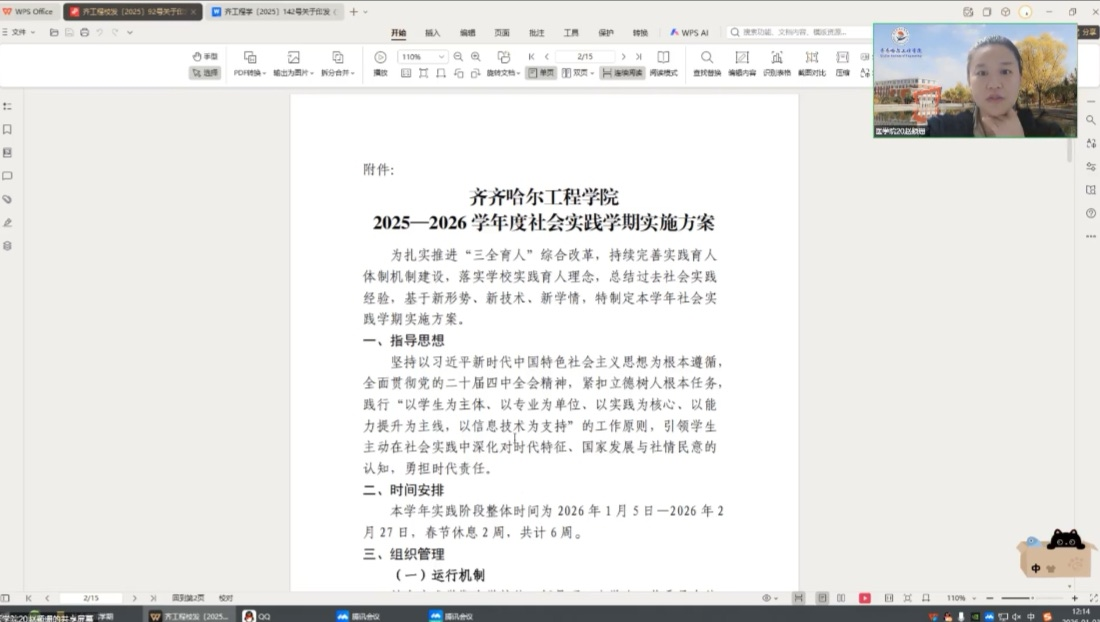Click the 截图对比 screenshot compare icon
1100x622 pixels.
811,58
